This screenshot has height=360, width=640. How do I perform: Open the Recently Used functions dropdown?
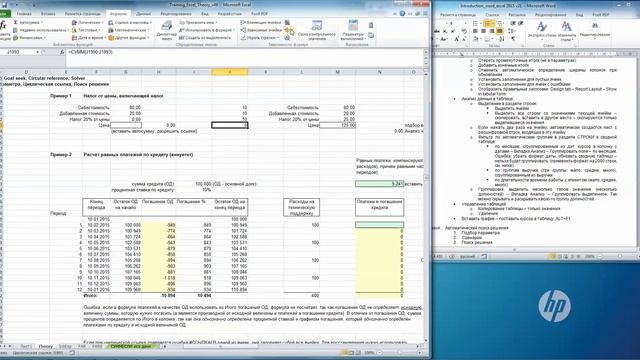click(40, 30)
